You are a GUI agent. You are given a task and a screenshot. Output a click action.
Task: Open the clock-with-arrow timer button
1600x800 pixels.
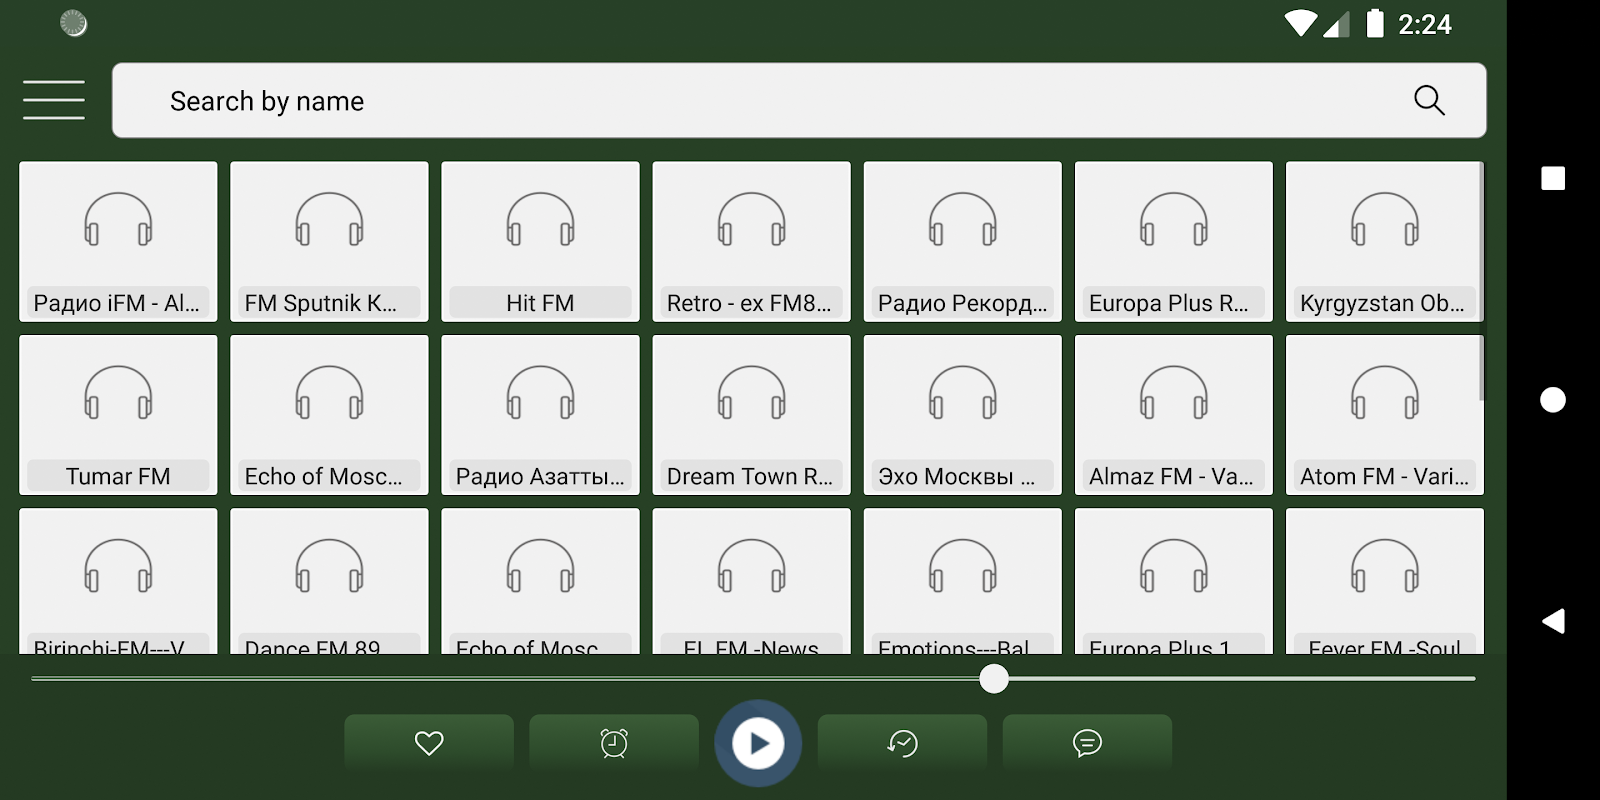pyautogui.click(x=902, y=743)
